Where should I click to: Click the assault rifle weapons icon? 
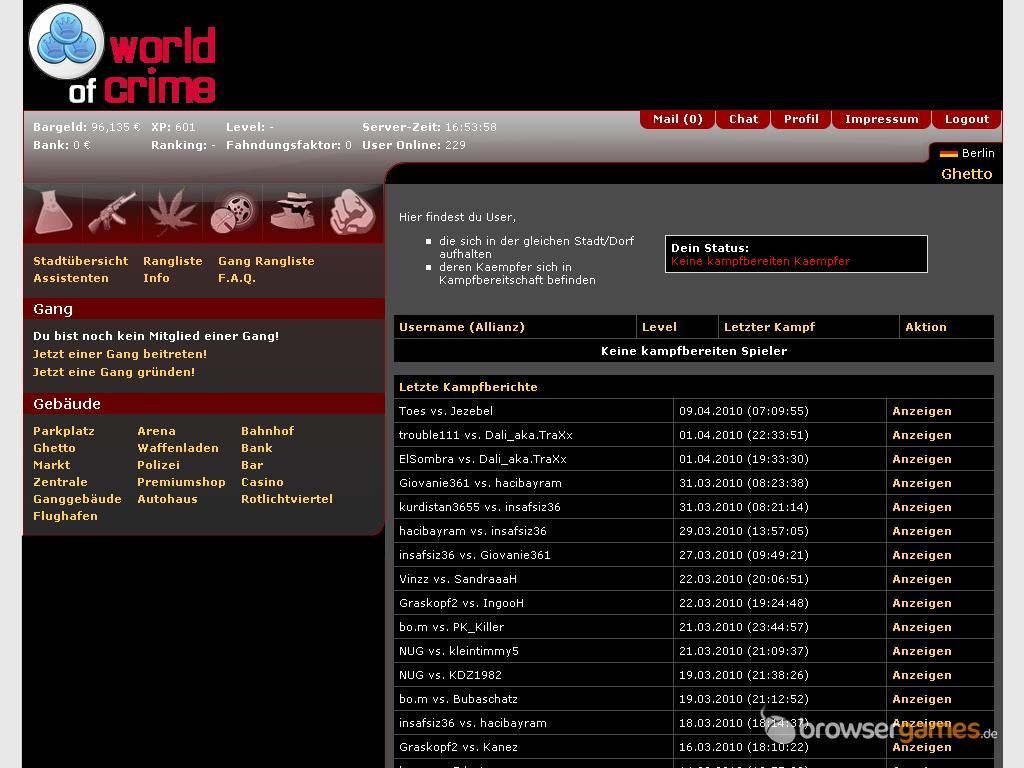tap(112, 212)
